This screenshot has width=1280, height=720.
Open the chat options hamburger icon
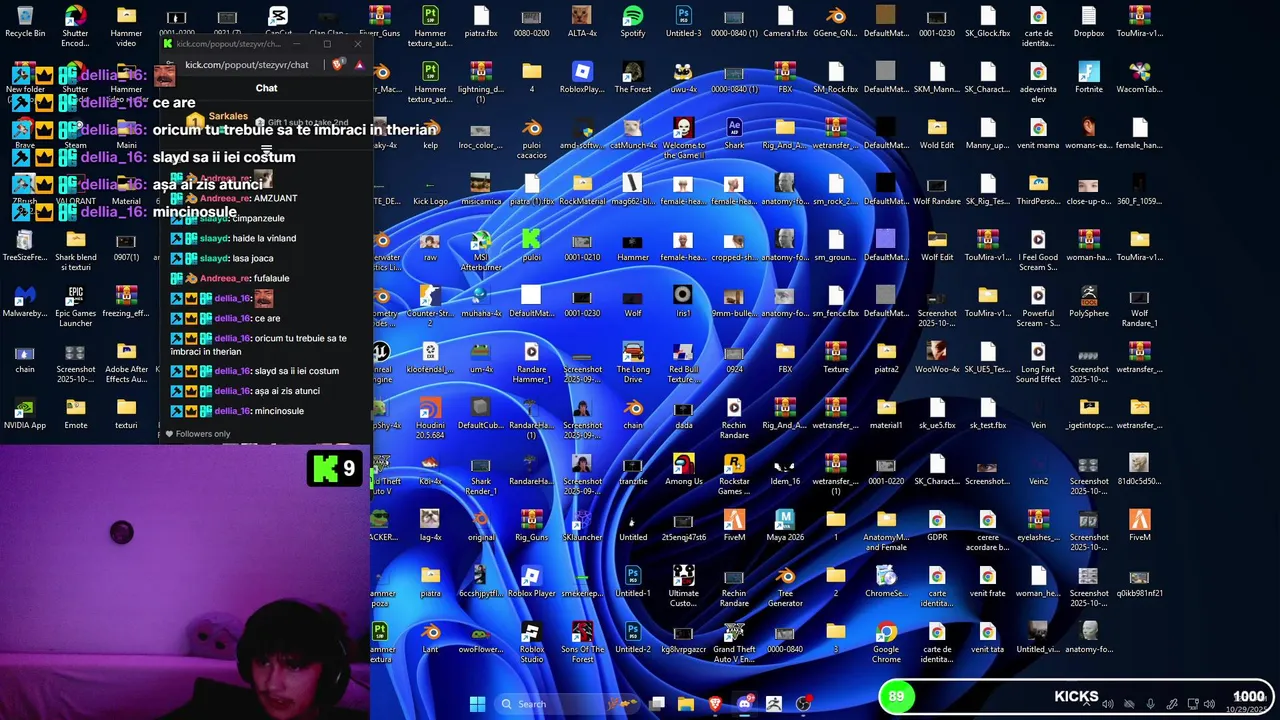(266, 148)
